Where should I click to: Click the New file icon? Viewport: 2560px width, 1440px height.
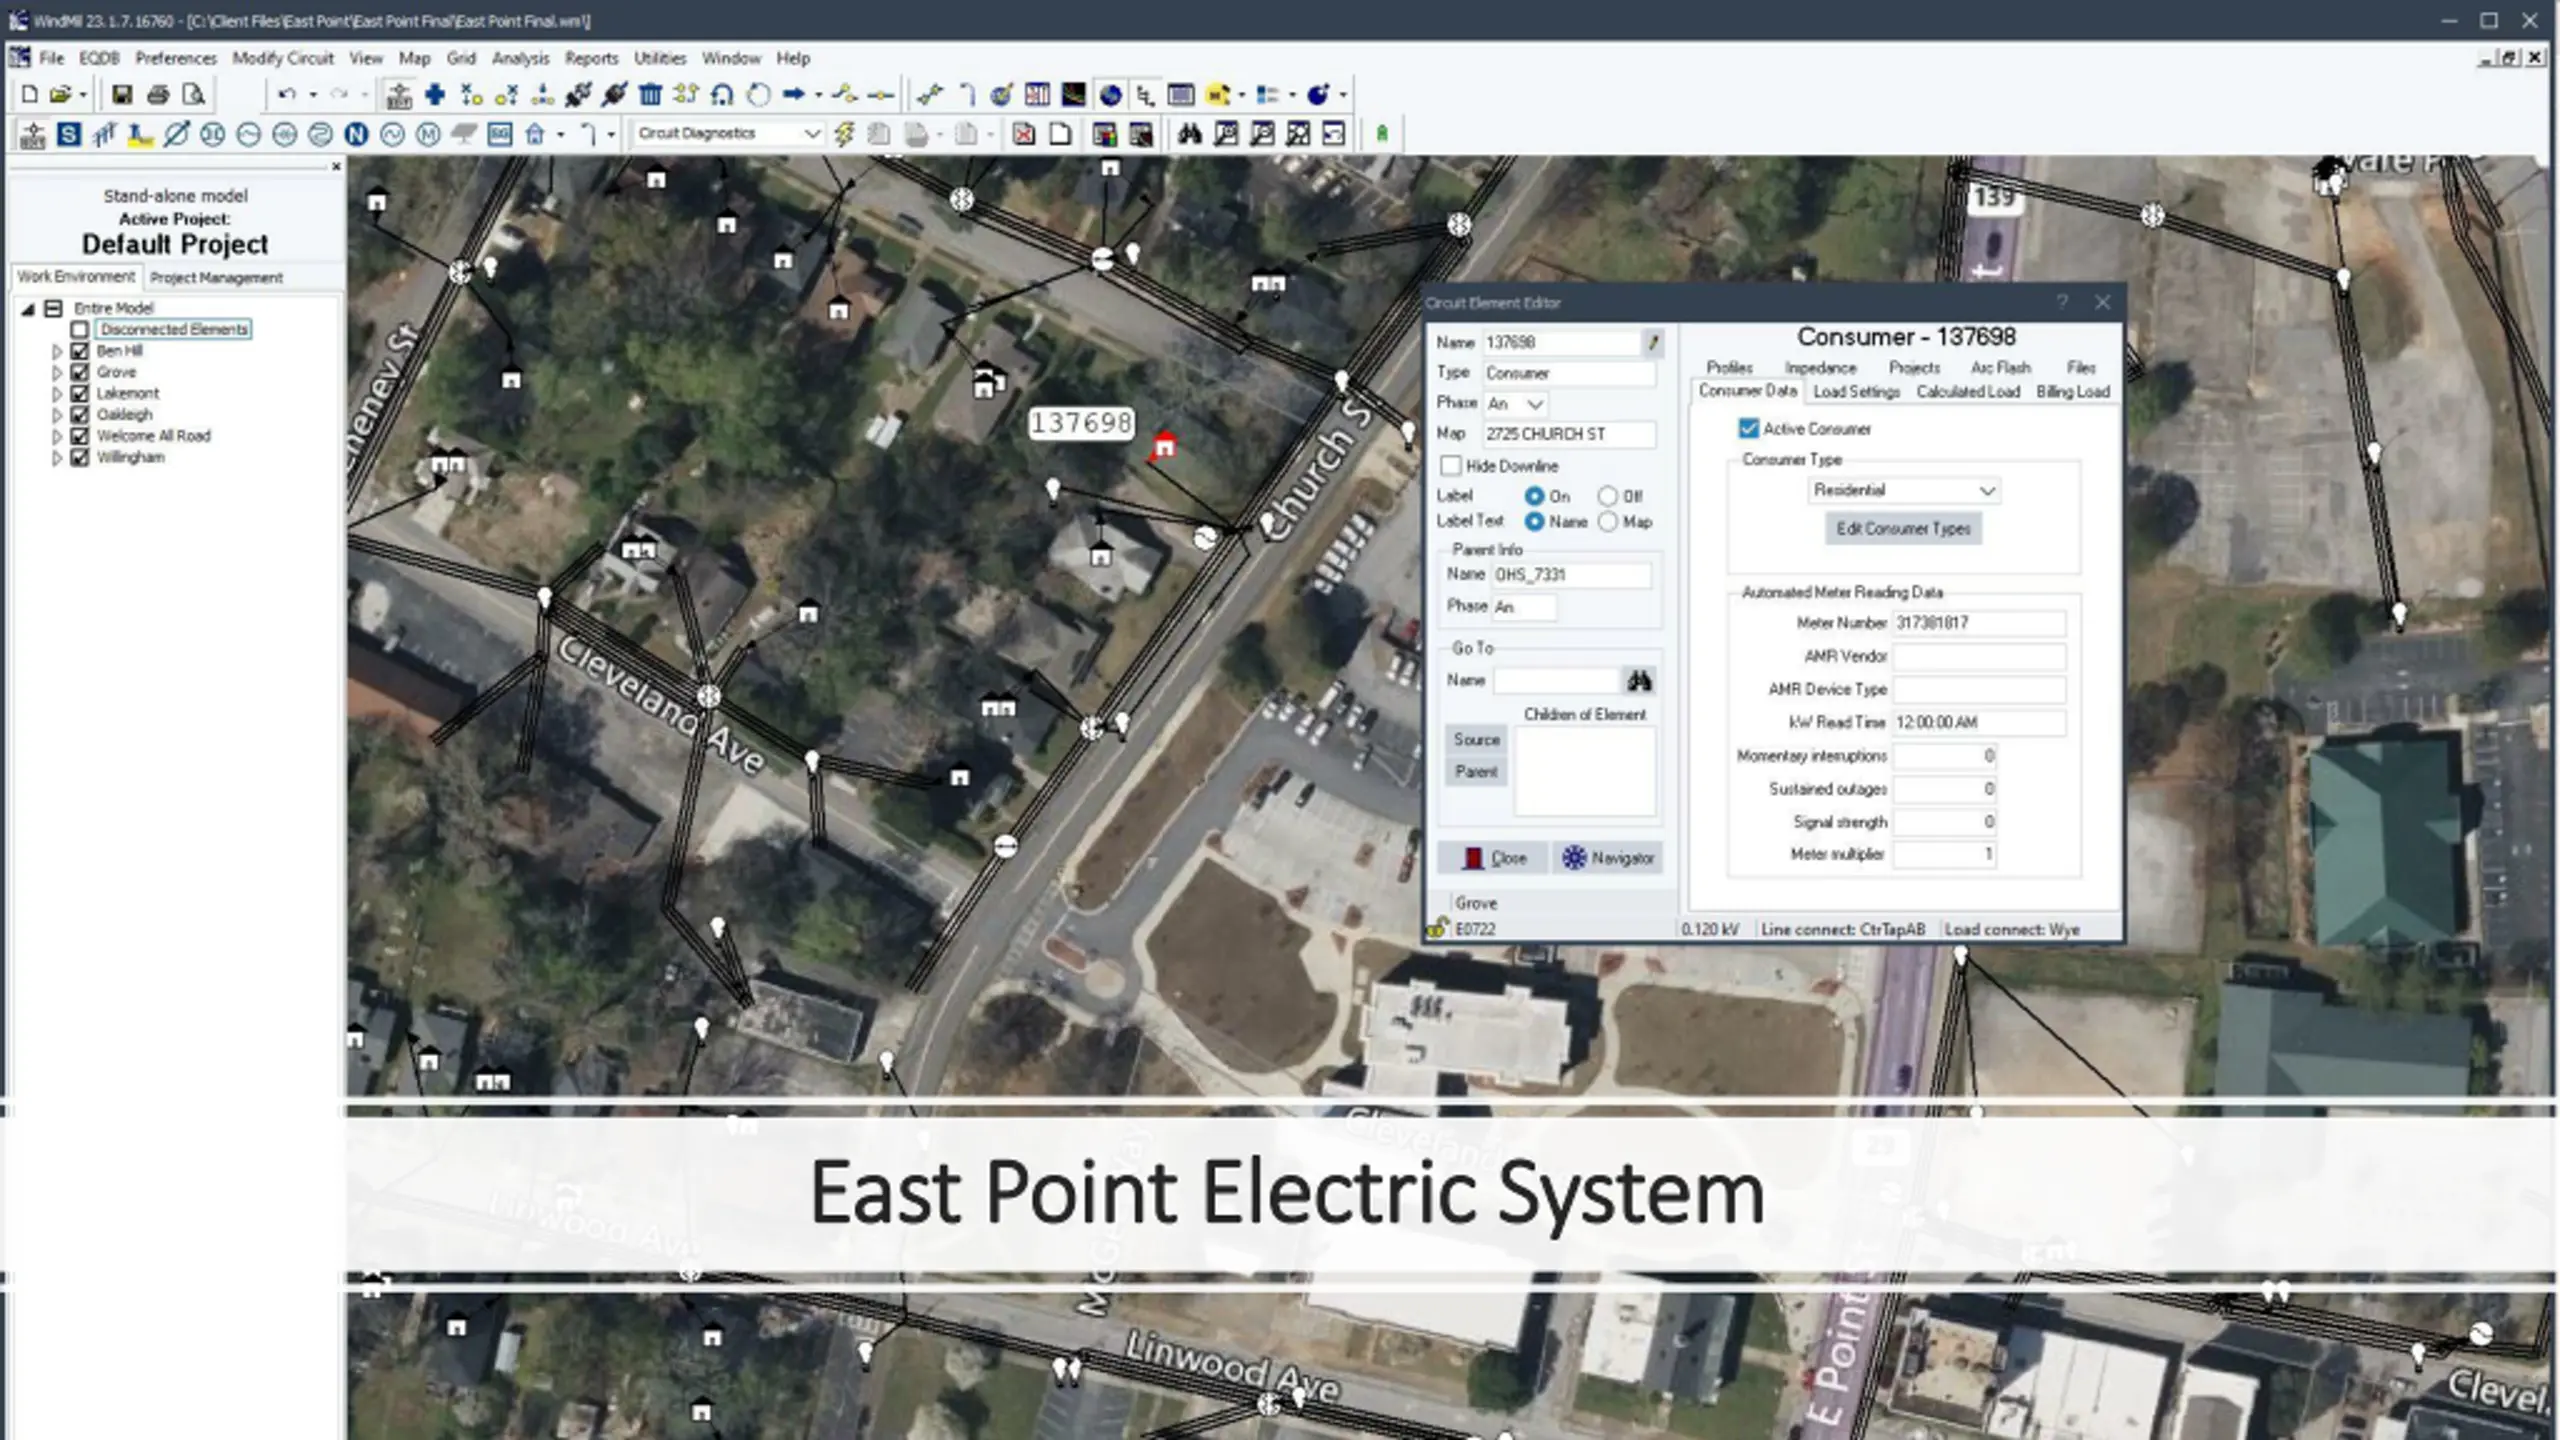click(x=29, y=95)
